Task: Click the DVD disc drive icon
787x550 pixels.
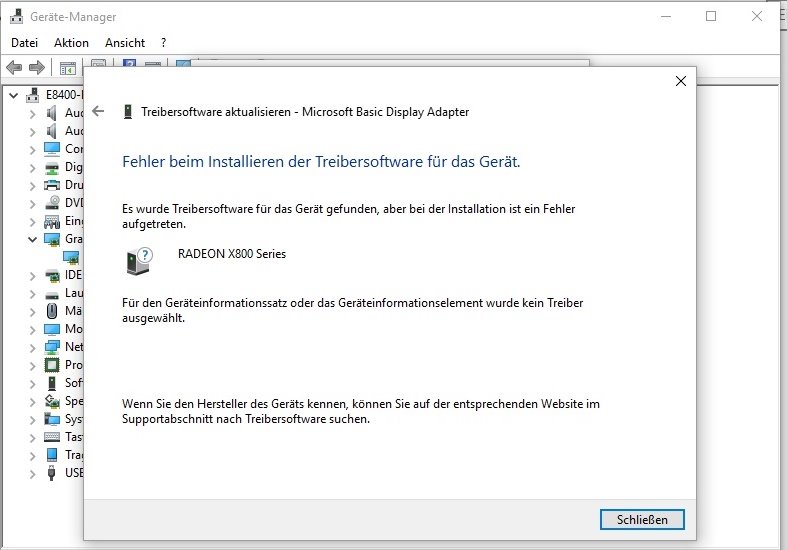Action: point(52,203)
